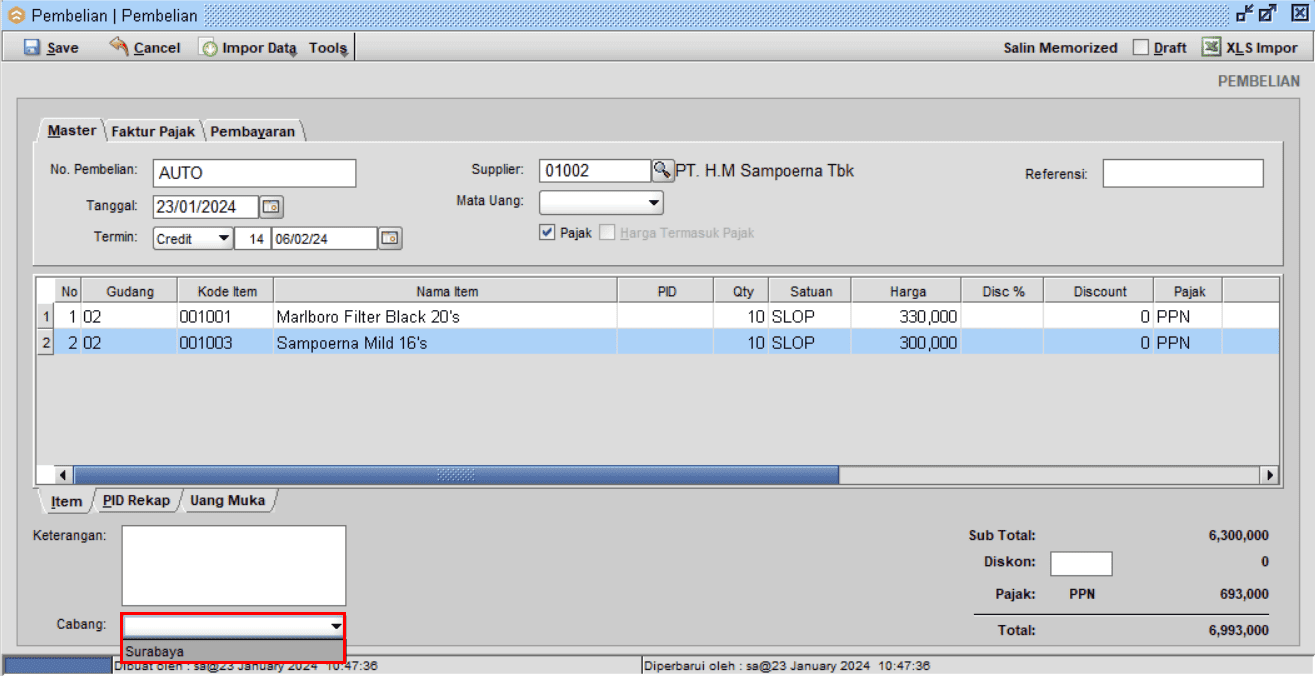Click the horizontal scrollbar right arrow

click(1269, 475)
